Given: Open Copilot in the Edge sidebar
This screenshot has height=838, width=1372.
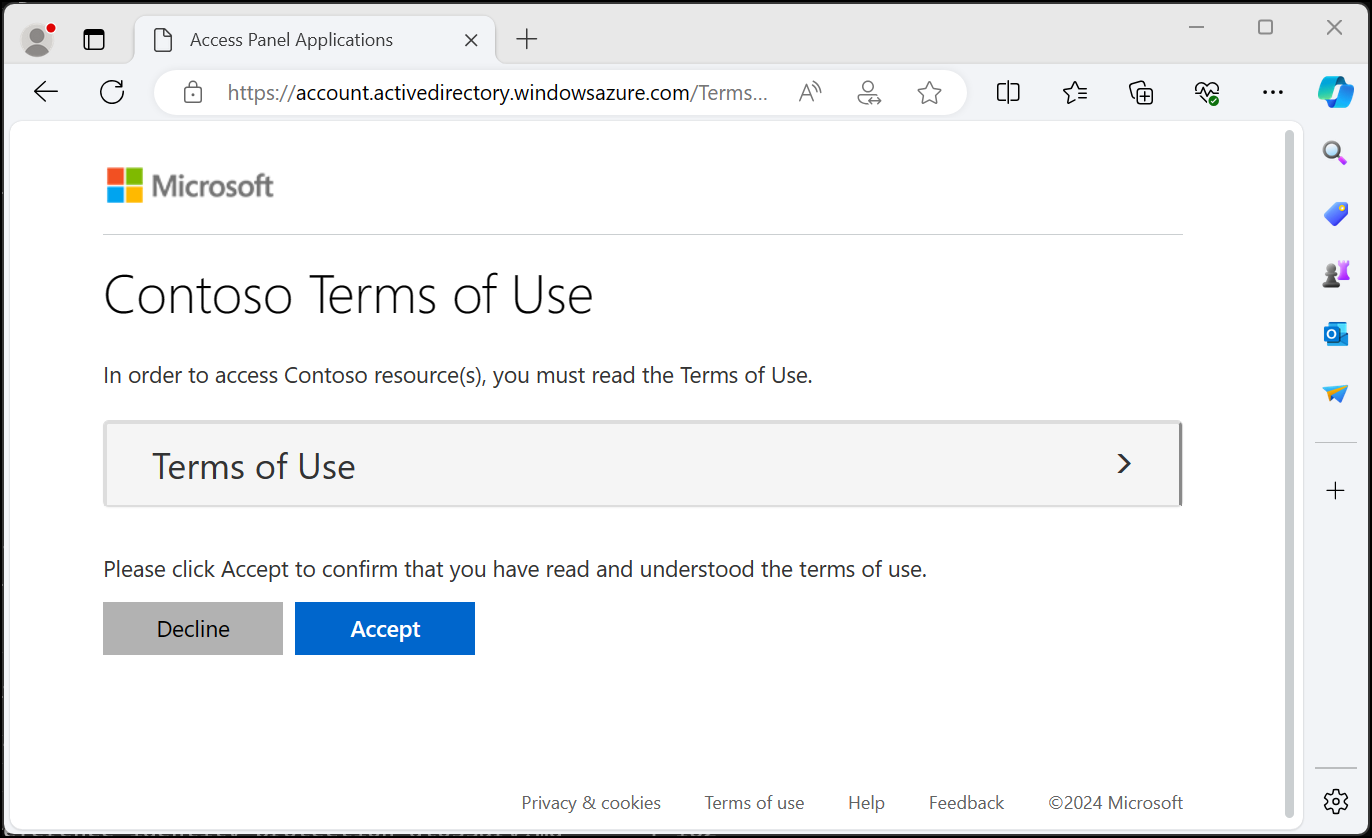Looking at the screenshot, I should pos(1336,92).
